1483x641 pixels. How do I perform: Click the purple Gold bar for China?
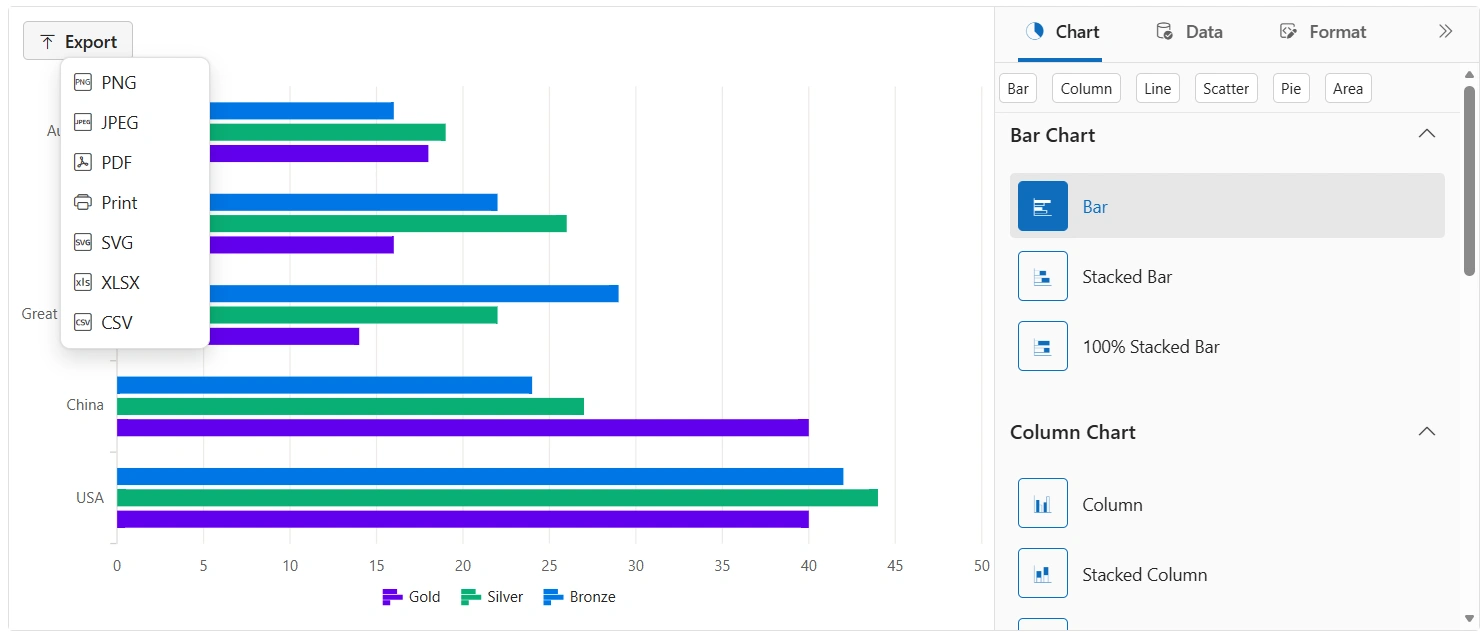(462, 428)
